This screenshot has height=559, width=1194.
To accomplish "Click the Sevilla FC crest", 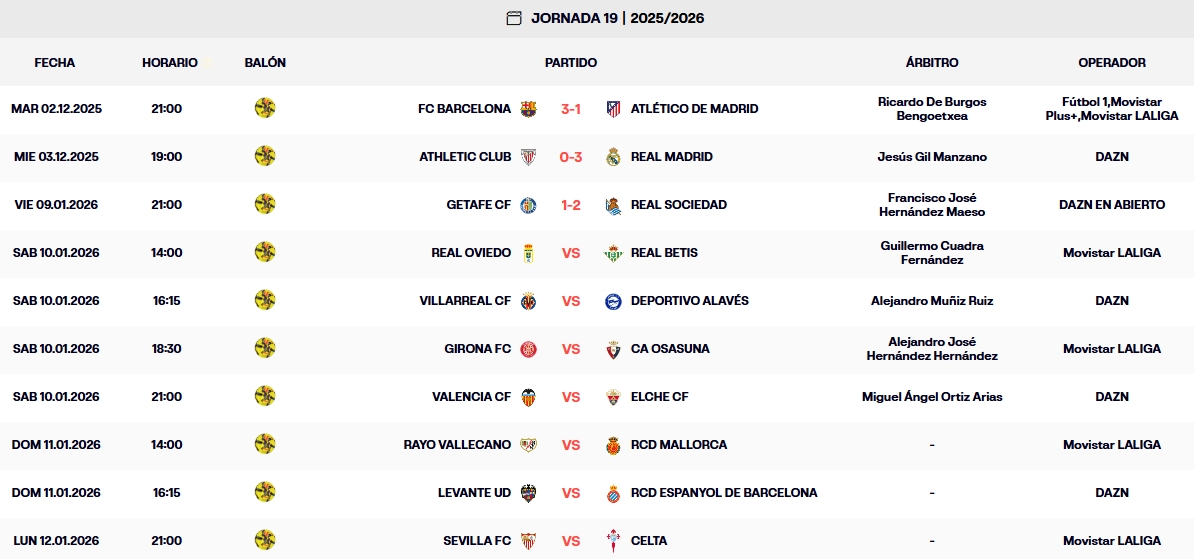I will 529,541.
